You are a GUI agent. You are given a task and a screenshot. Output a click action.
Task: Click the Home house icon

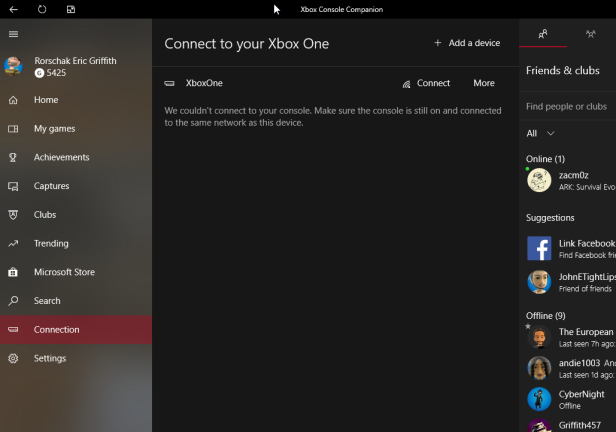(x=13, y=100)
